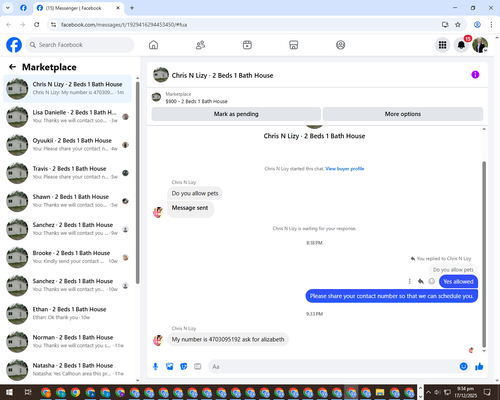Open the Chrome profile icon
Image resolution: width=500 pixels, height=400 pixels.
(477, 25)
